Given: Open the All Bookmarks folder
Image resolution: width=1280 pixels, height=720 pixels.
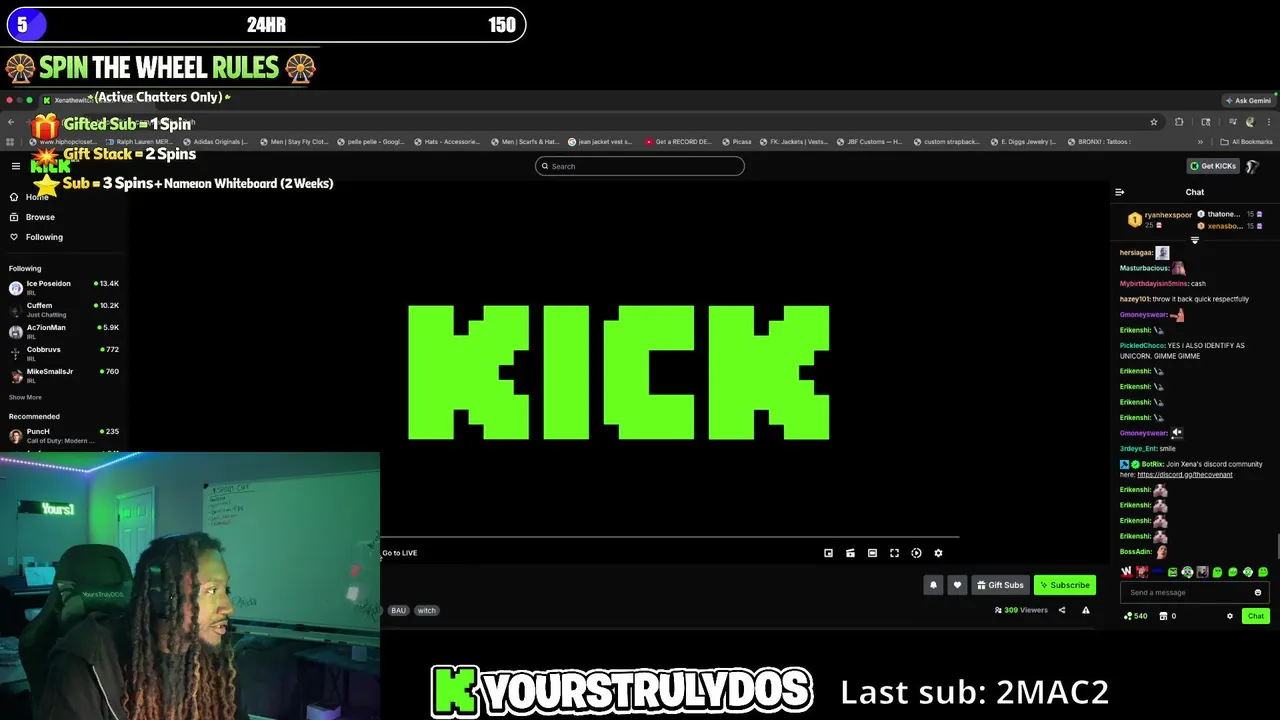Looking at the screenshot, I should pos(1246,142).
